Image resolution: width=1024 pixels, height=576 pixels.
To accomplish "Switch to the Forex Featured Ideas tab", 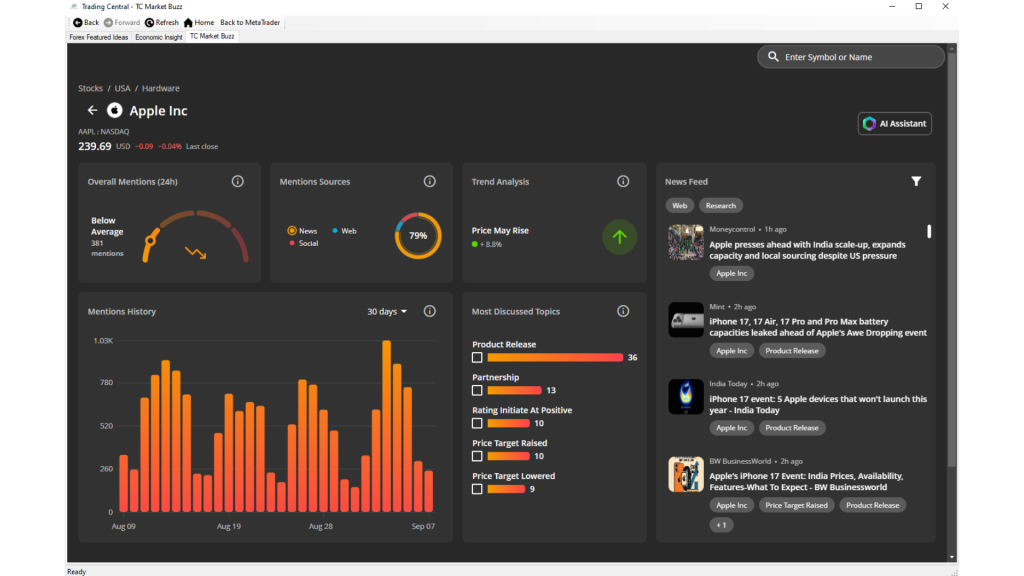I will pos(99,37).
